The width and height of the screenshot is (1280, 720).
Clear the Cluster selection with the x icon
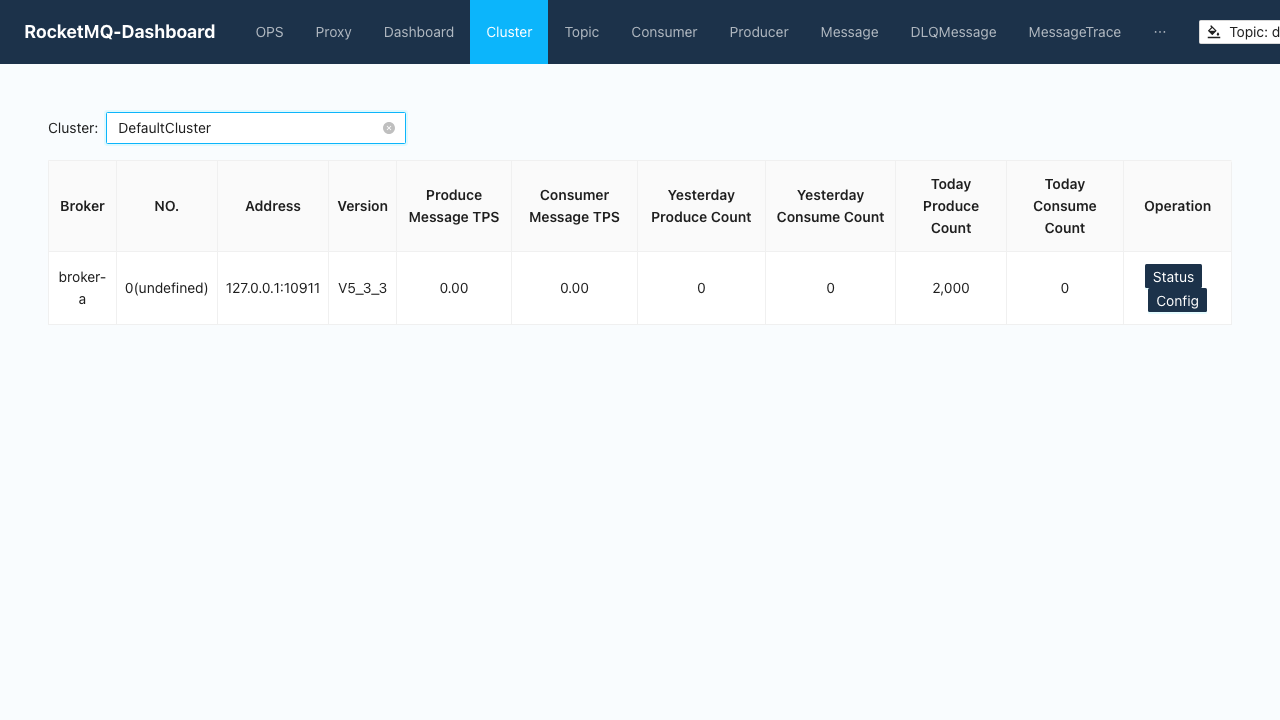pyautogui.click(x=389, y=128)
